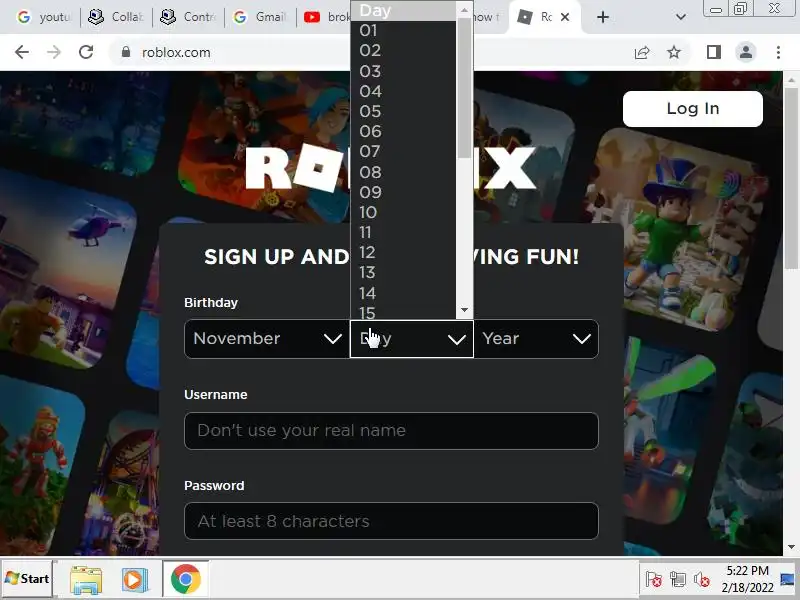This screenshot has width=800, height=600.
Task: Switch to the Contr tab
Action: coord(188,17)
